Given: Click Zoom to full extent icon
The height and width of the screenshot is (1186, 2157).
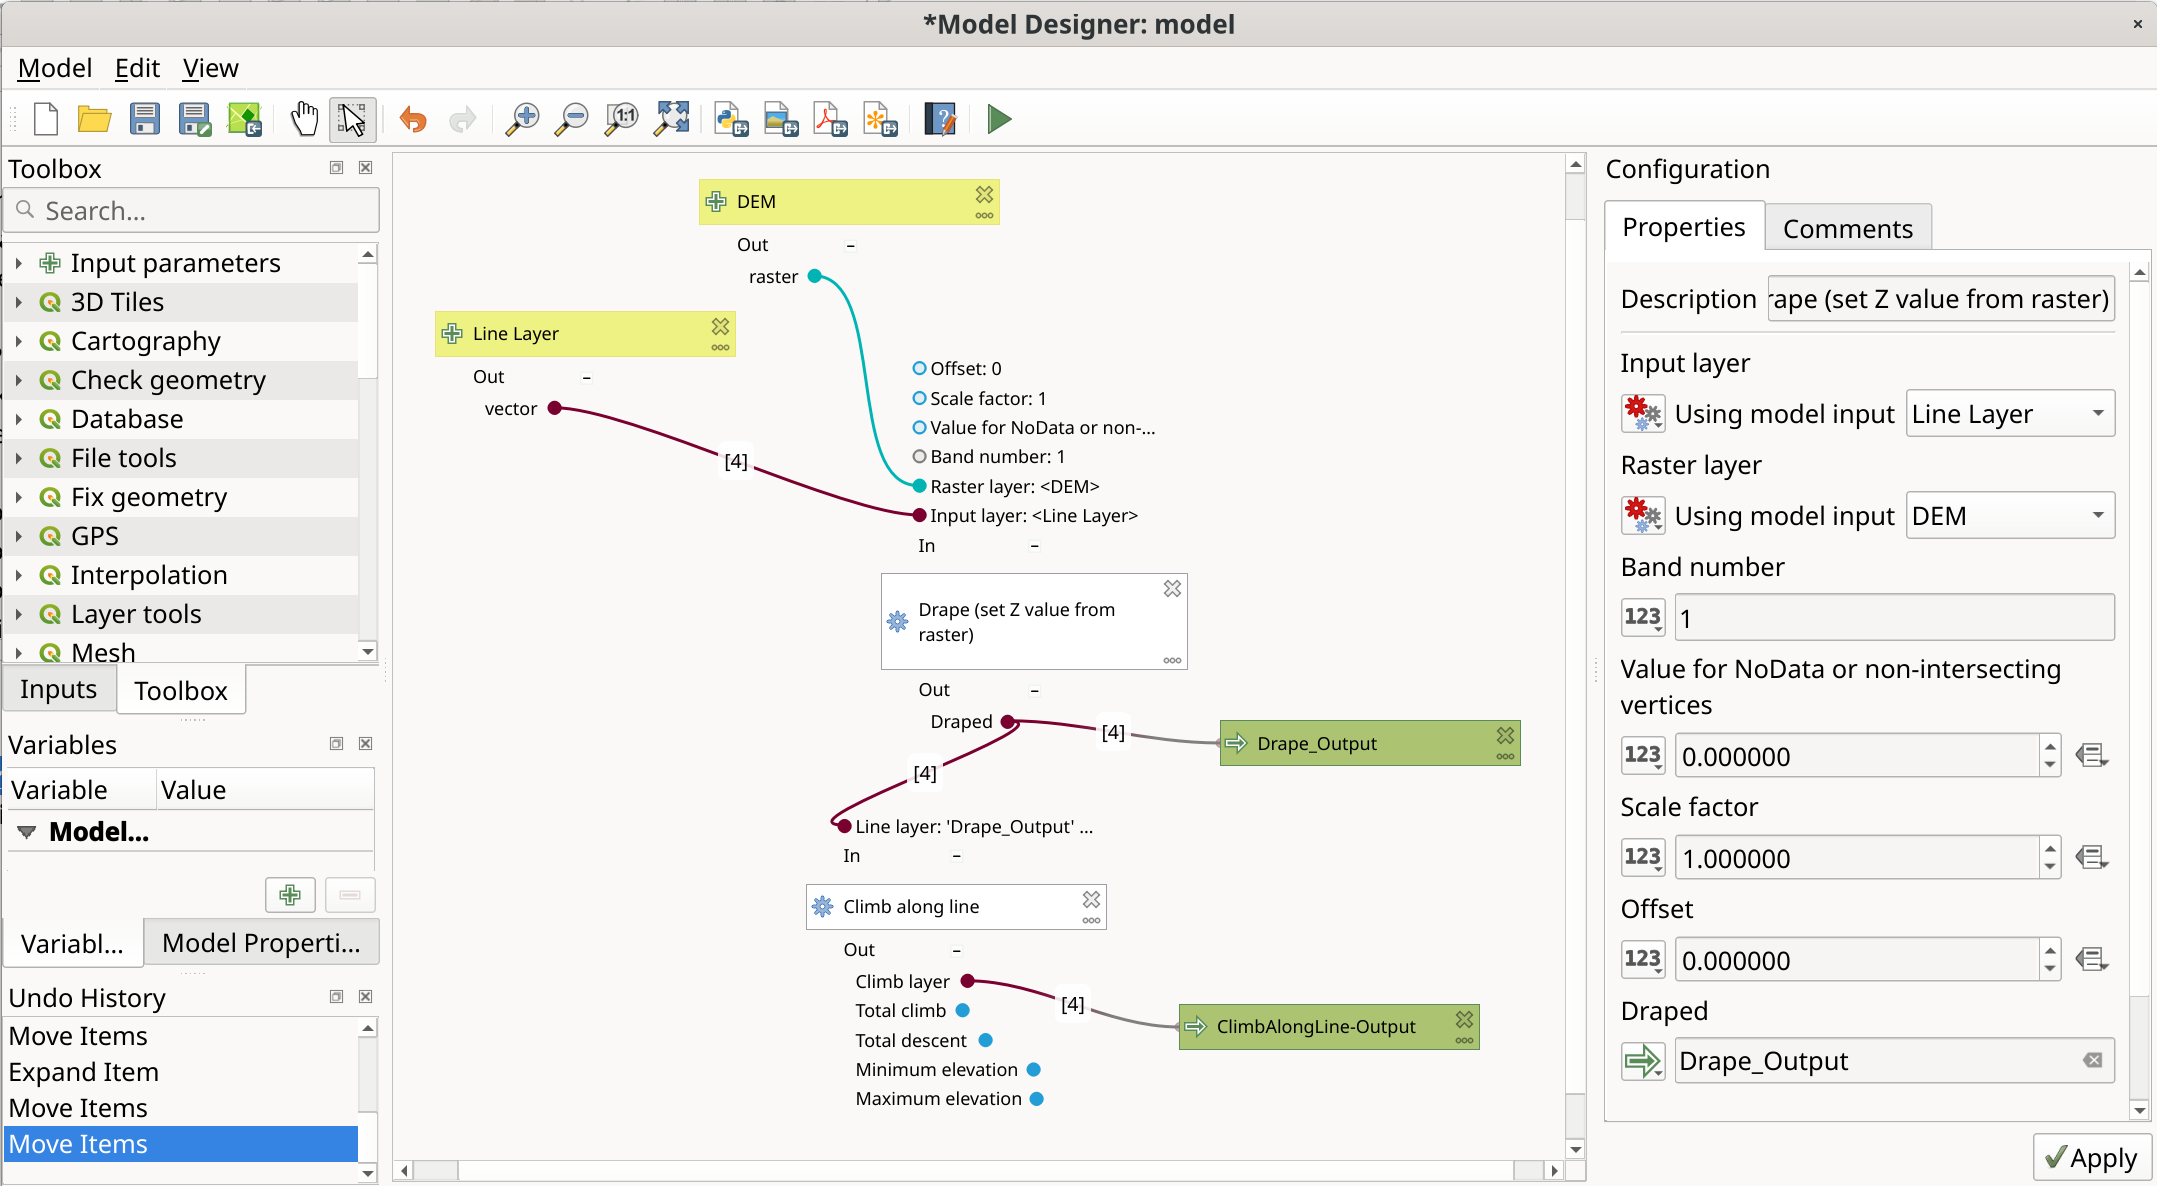Looking at the screenshot, I should [672, 119].
